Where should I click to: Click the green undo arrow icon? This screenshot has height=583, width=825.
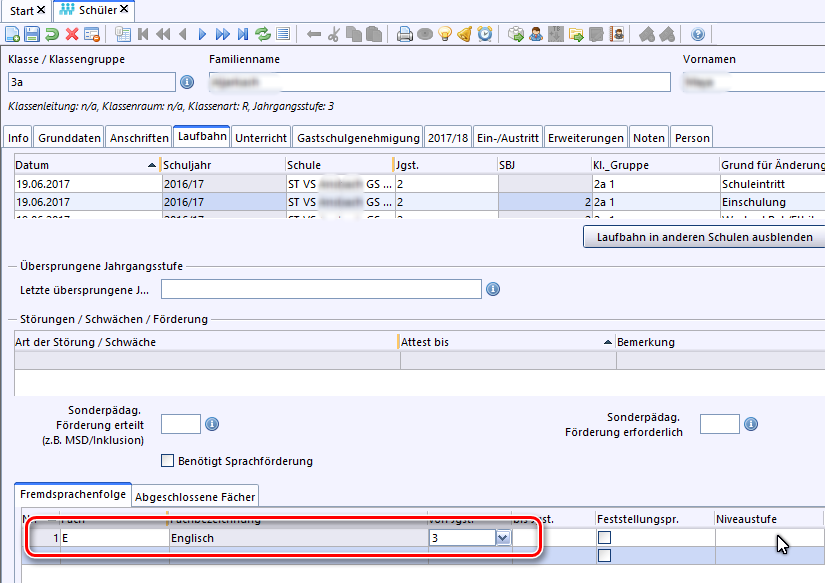point(52,34)
